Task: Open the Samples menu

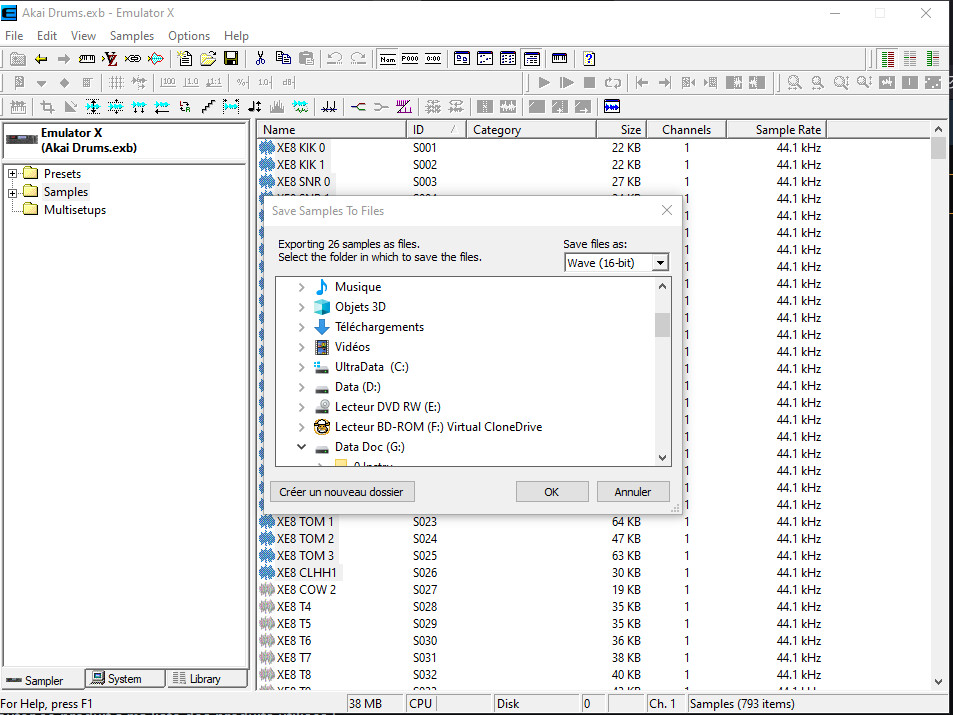Action: pyautogui.click(x=132, y=36)
